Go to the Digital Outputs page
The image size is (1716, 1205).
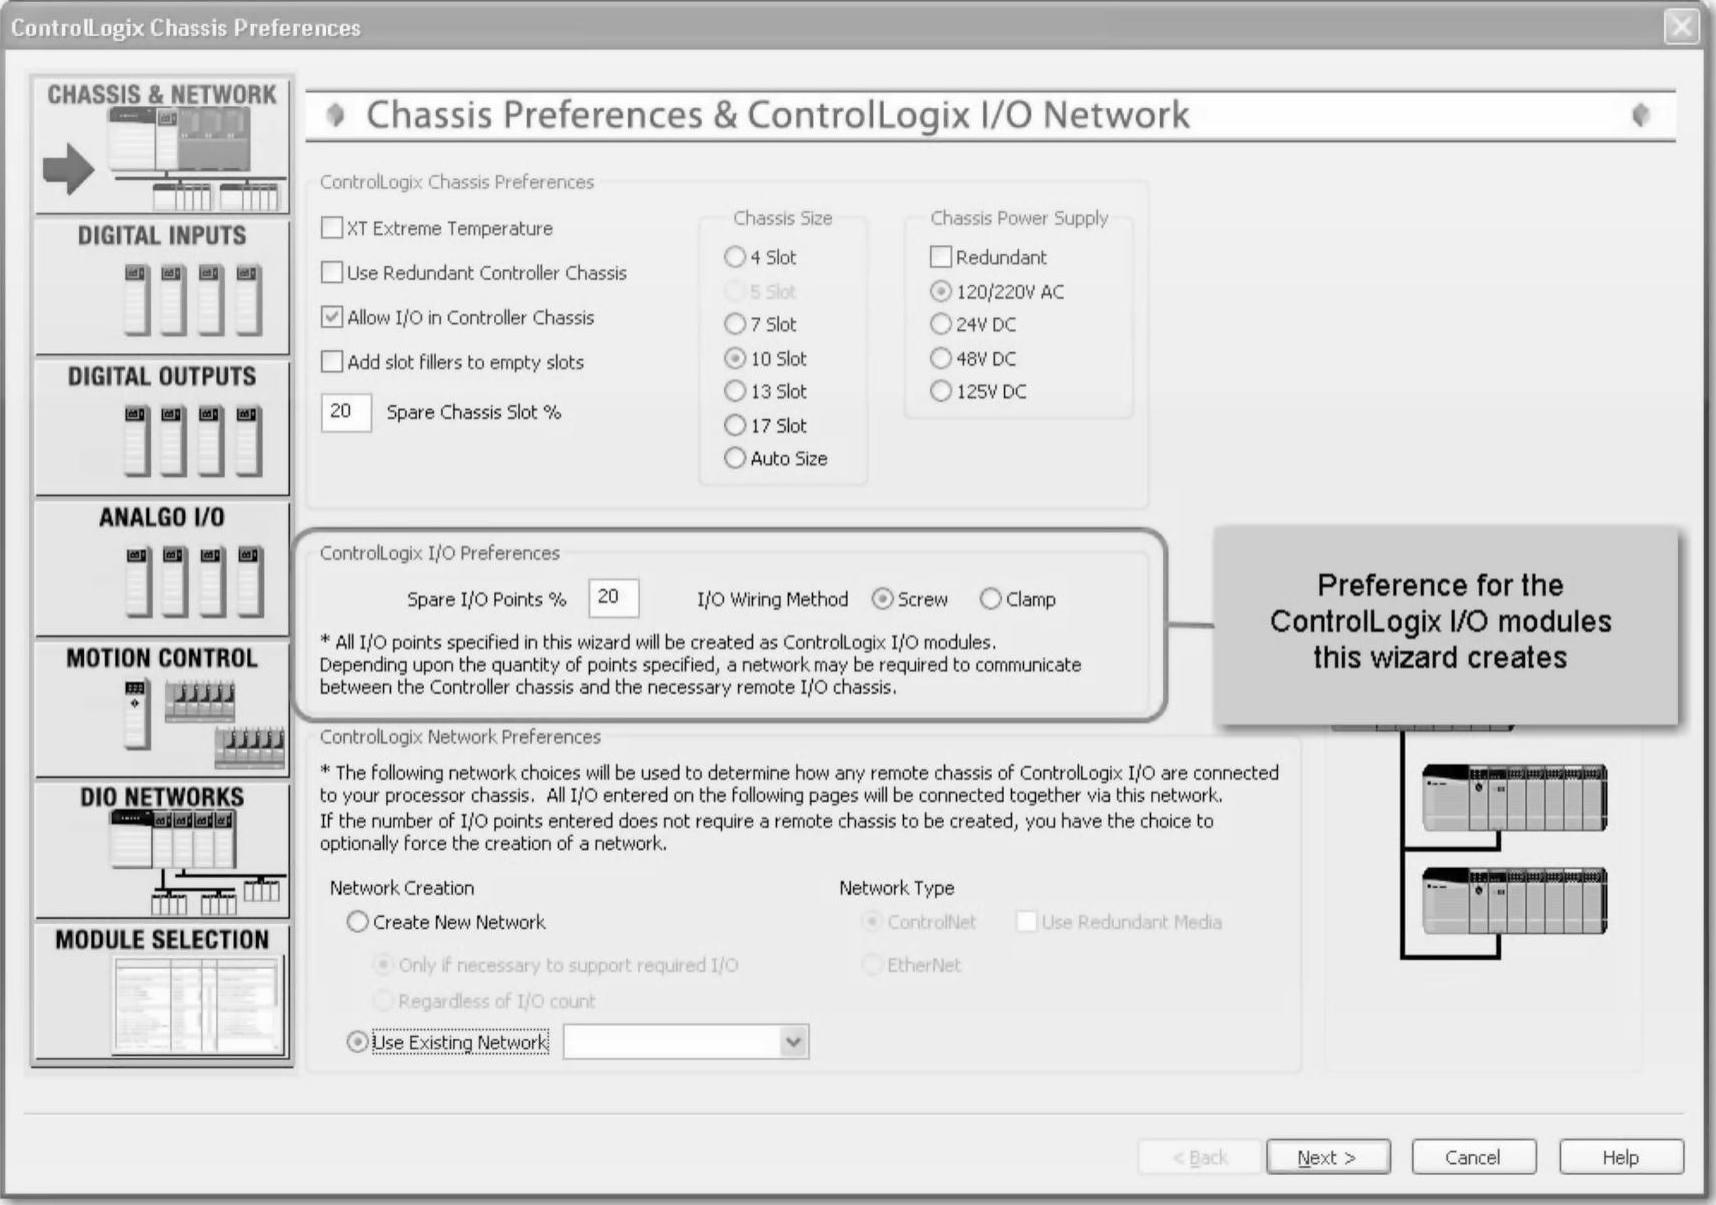[162, 427]
